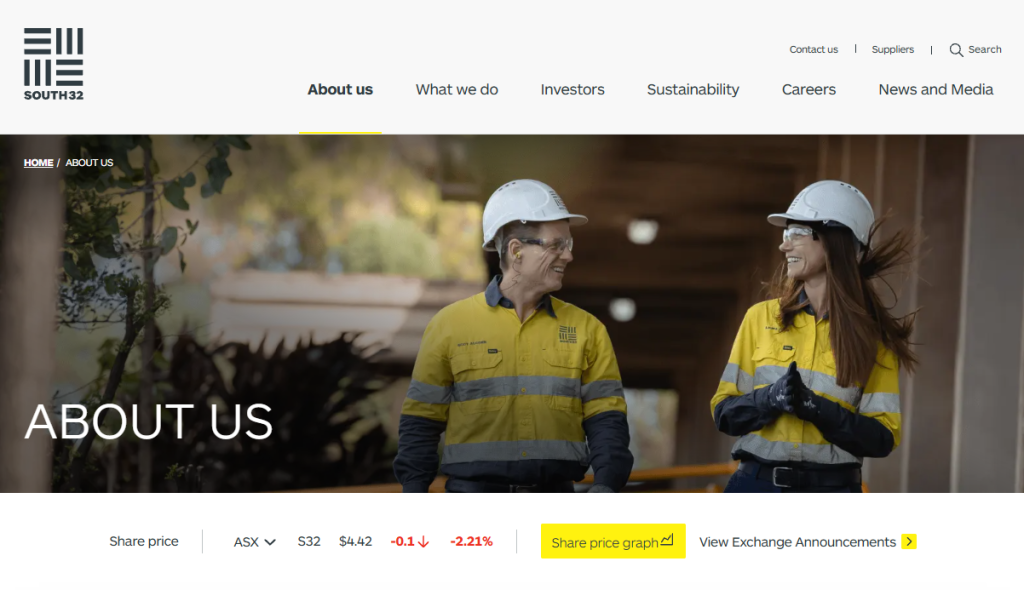Viewport: 1024px width, 590px height.
Task: Click the Contact us link
Action: point(813,50)
